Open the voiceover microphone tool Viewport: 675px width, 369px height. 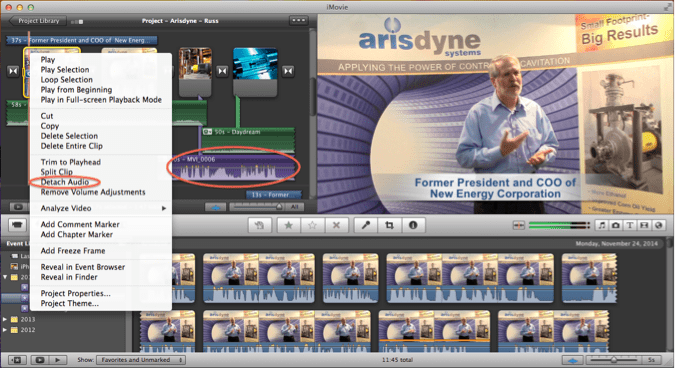click(365, 225)
